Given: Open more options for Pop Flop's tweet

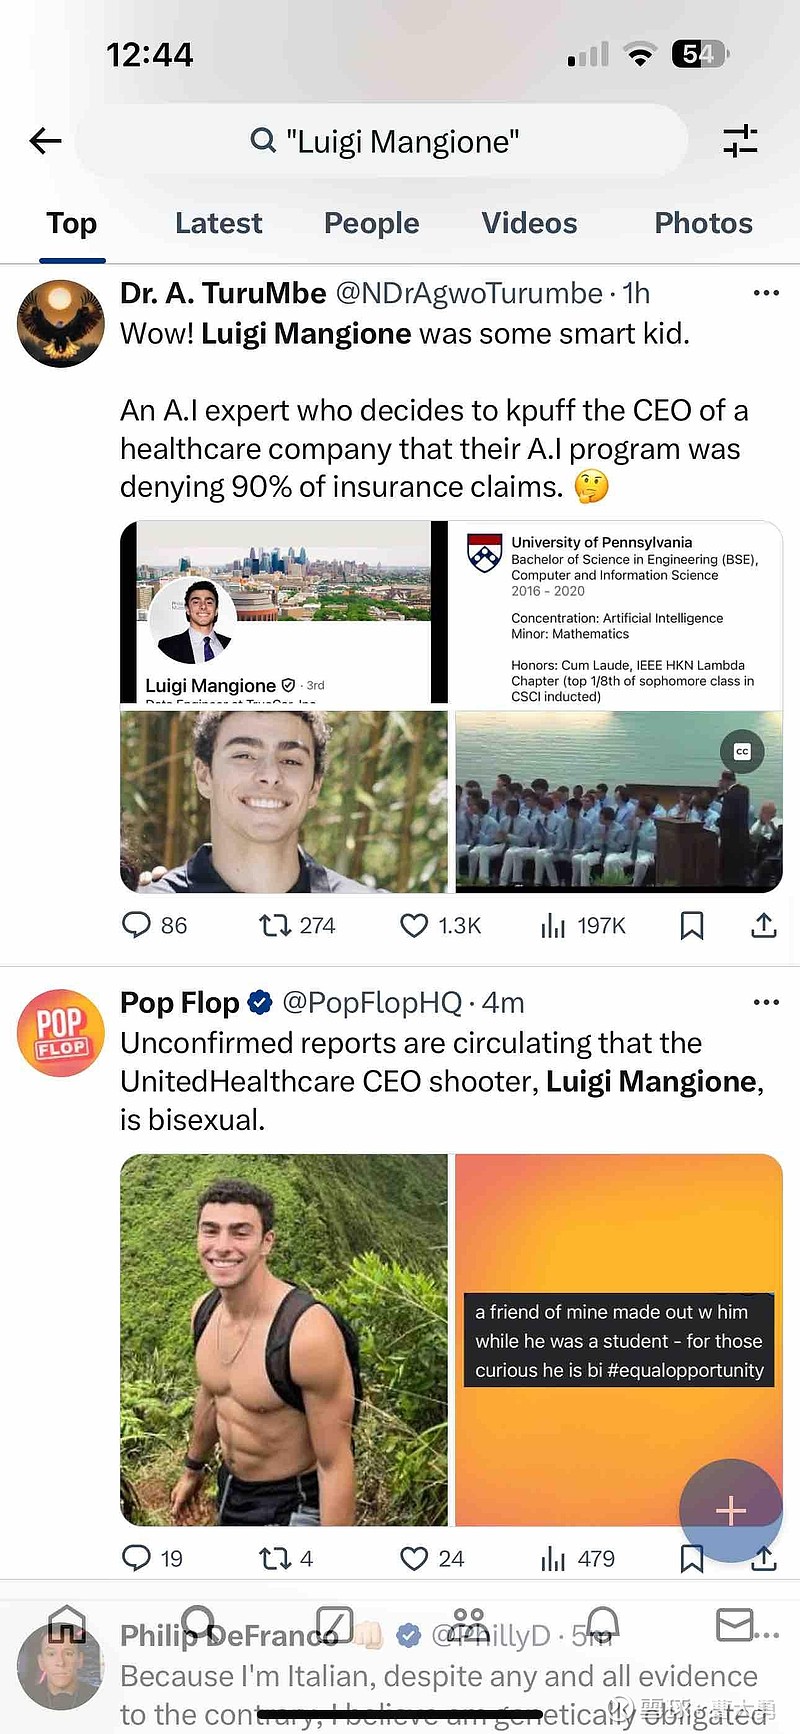Looking at the screenshot, I should pos(766,1001).
